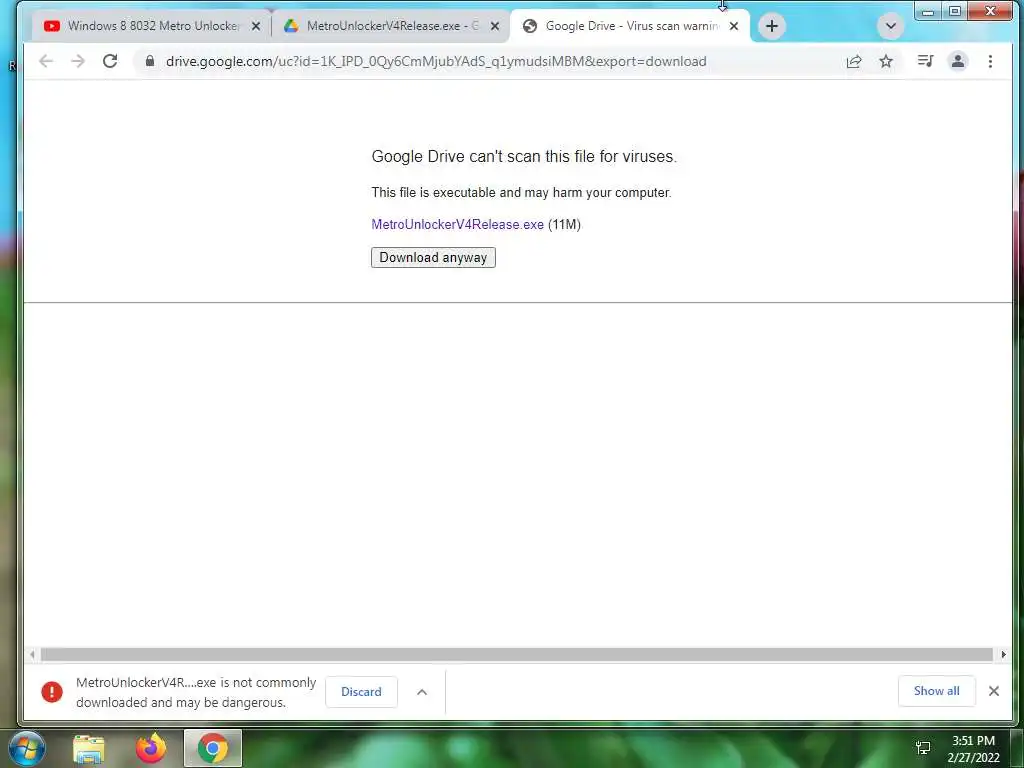Click the 'can't scan this file' heading

tap(524, 157)
